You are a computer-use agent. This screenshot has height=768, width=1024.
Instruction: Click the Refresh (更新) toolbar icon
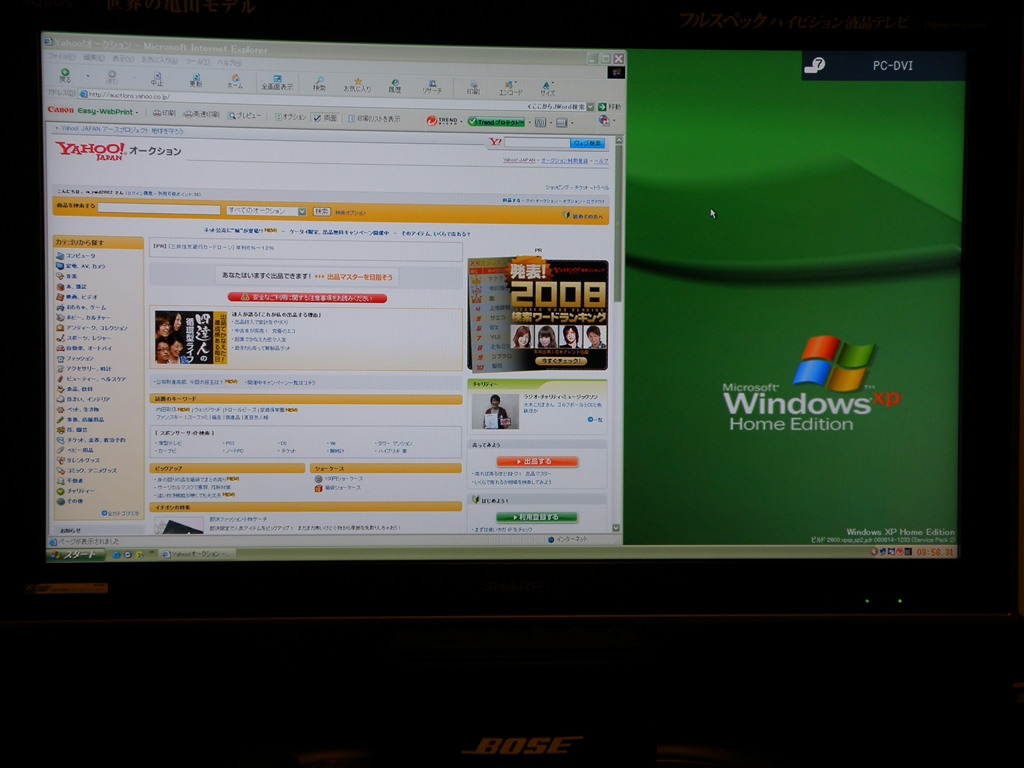pos(196,80)
